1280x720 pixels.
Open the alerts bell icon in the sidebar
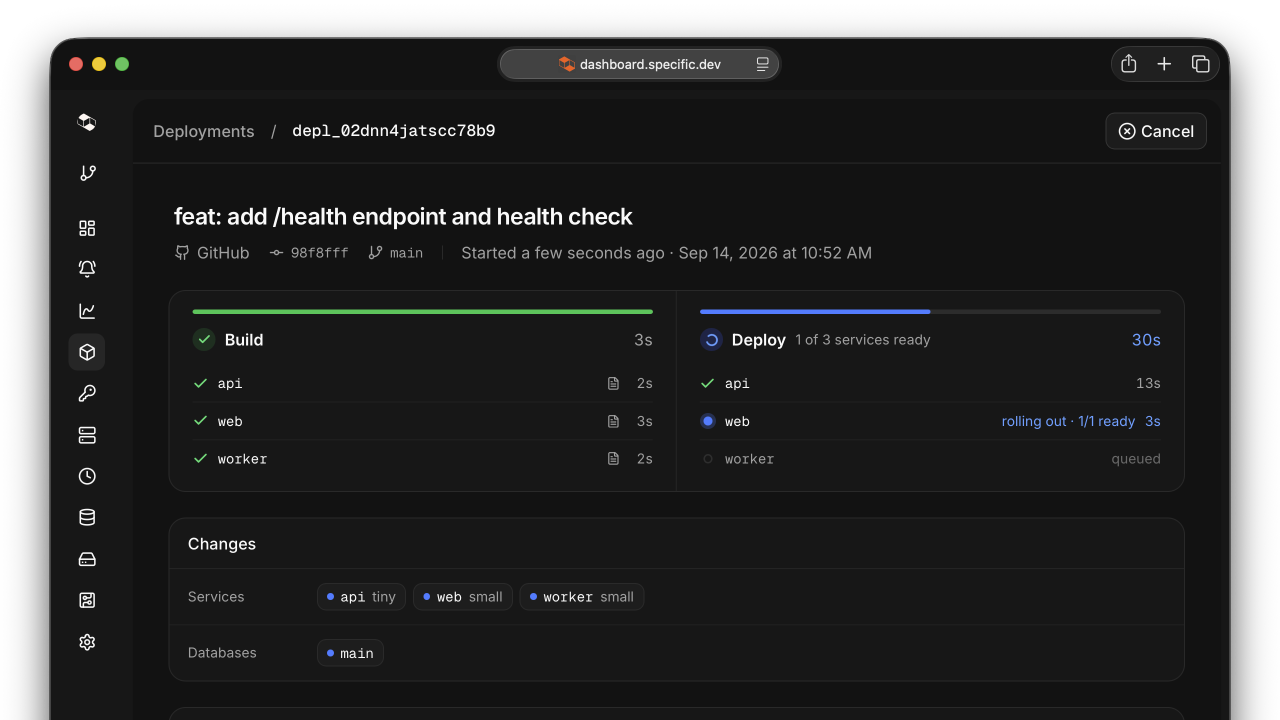coord(87,269)
